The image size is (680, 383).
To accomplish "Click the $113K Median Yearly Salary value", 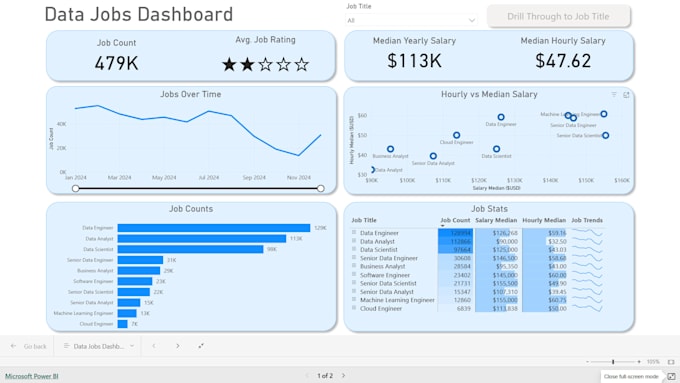I will point(414,61).
